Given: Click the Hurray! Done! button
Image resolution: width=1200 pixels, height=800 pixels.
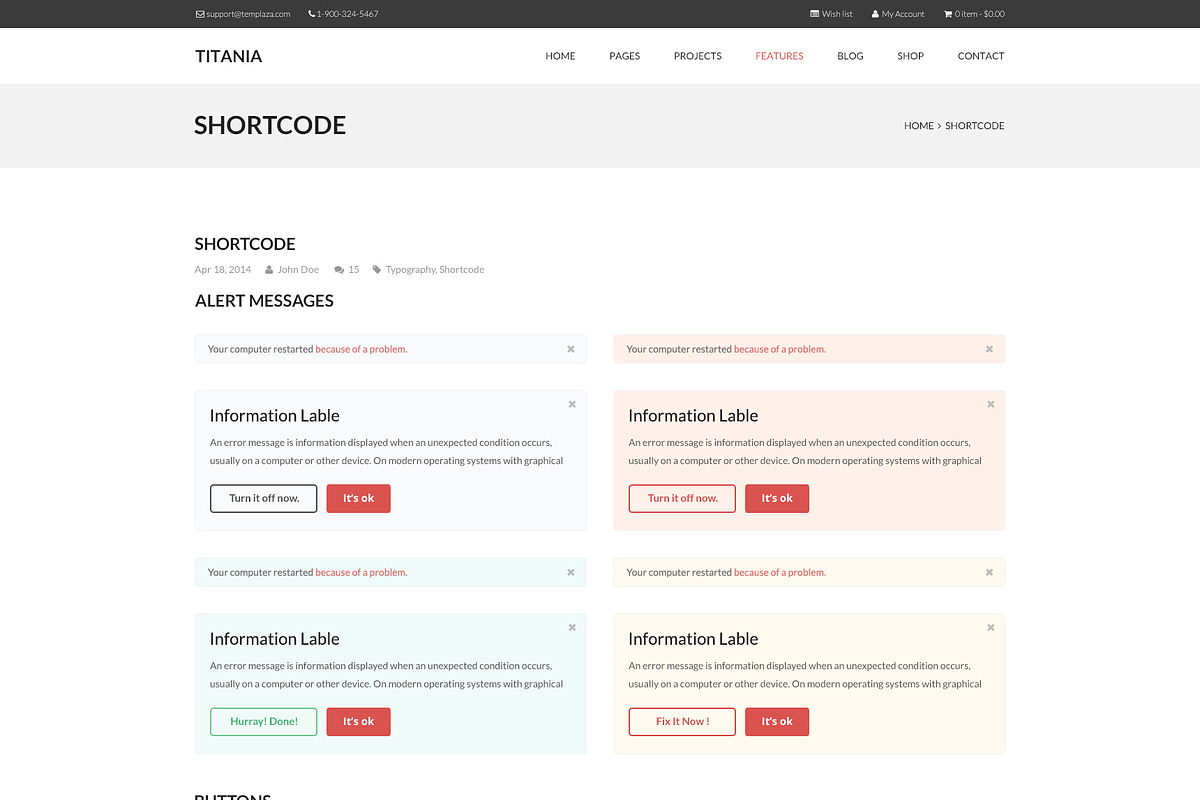Looking at the screenshot, I should (264, 721).
